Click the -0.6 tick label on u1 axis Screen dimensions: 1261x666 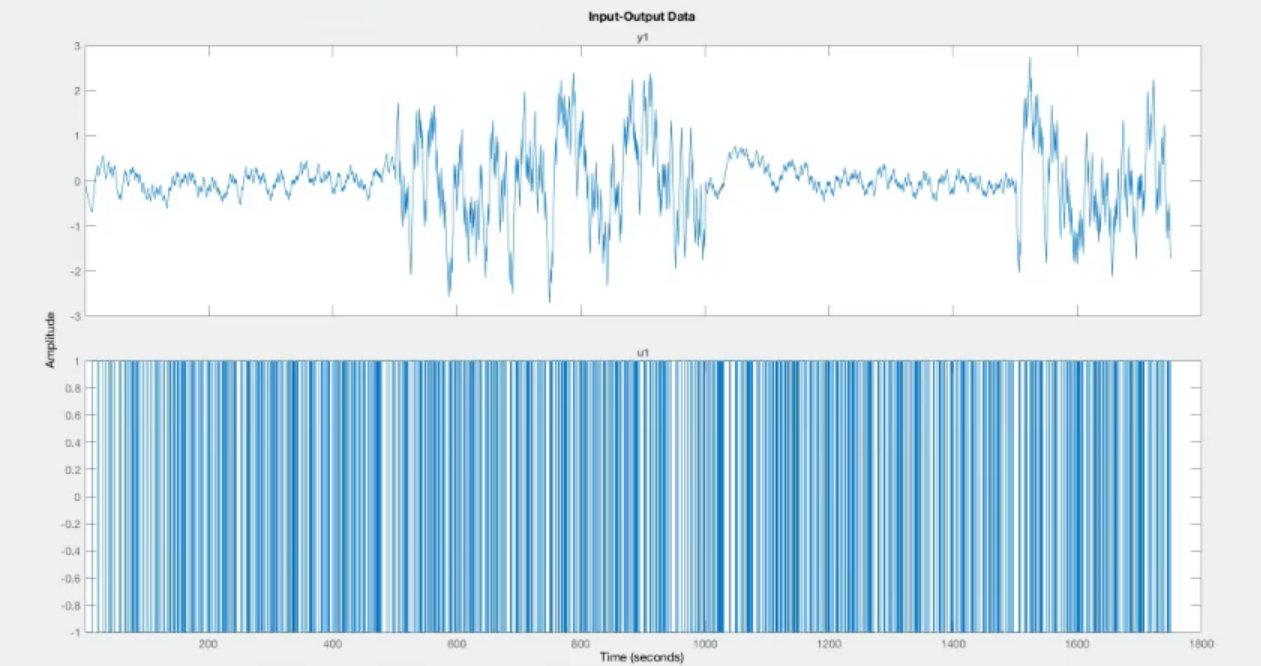click(x=71, y=578)
